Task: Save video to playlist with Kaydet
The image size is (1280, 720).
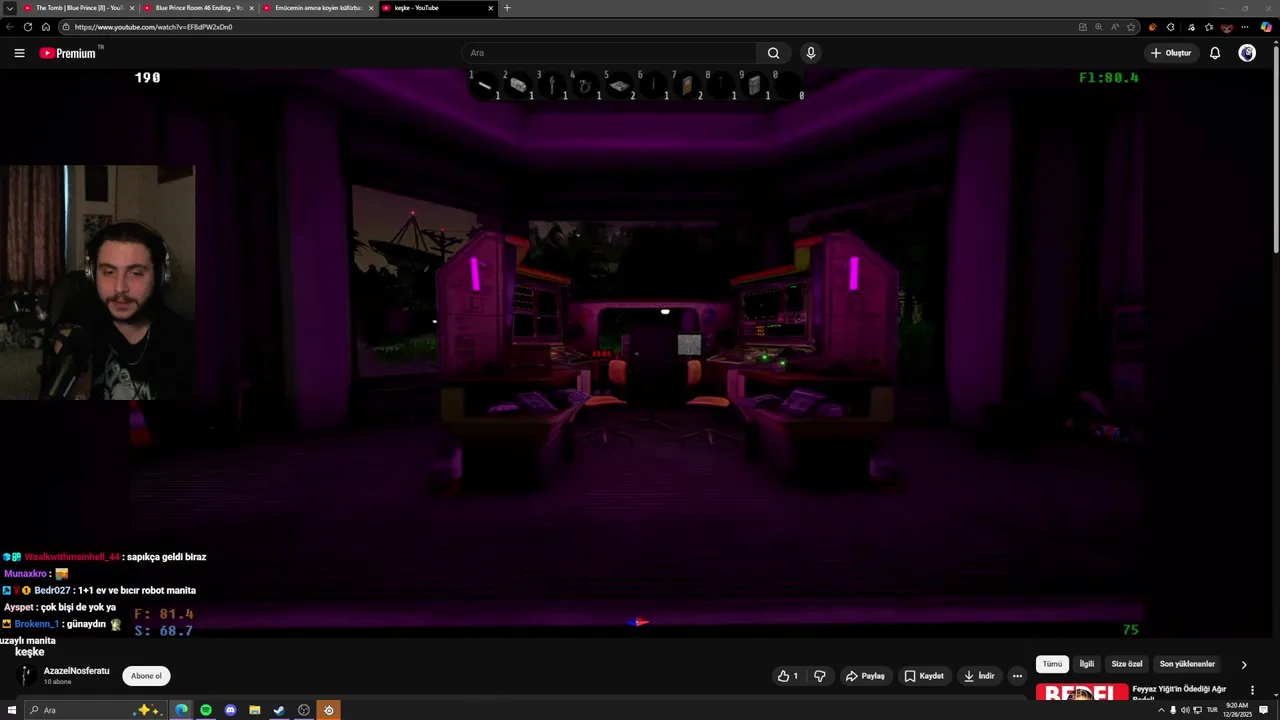Action: click(924, 676)
